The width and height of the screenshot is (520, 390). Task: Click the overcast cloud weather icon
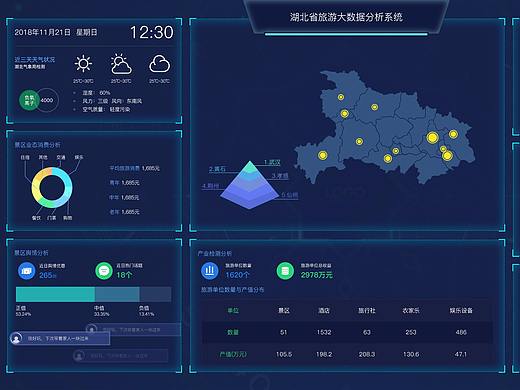(x=160, y=64)
